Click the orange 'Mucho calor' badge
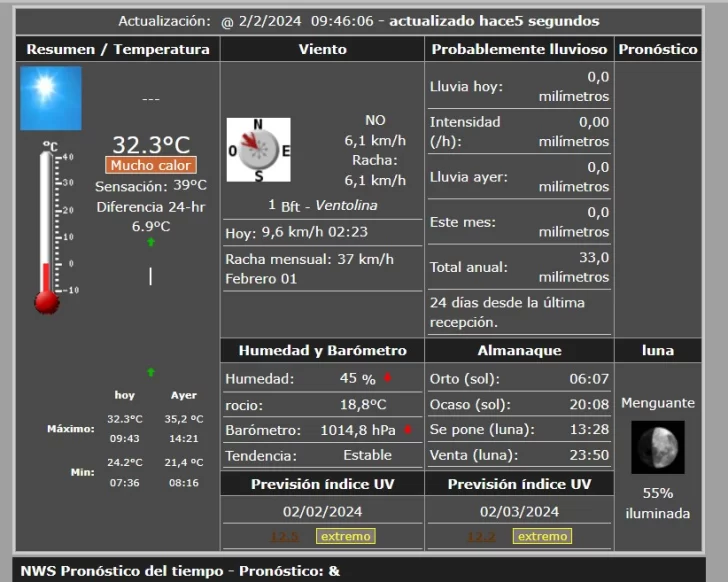The image size is (728, 582). (x=151, y=165)
